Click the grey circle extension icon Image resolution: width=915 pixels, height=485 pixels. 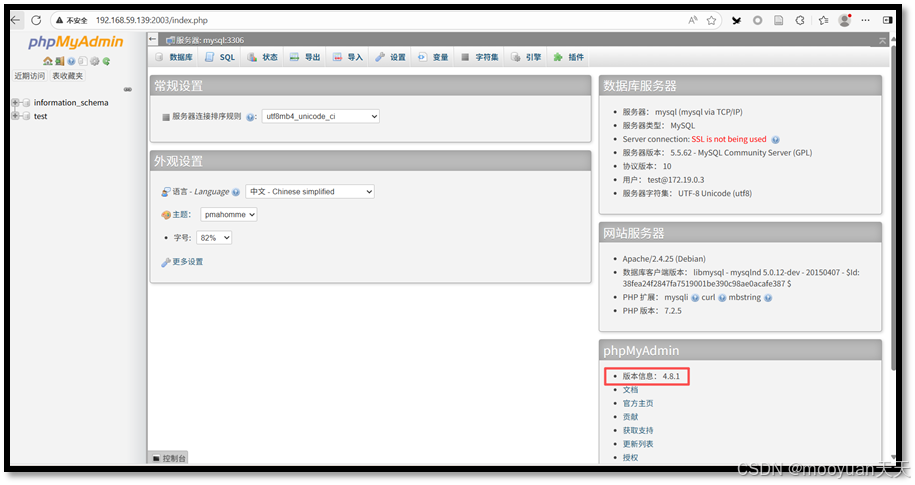757,20
